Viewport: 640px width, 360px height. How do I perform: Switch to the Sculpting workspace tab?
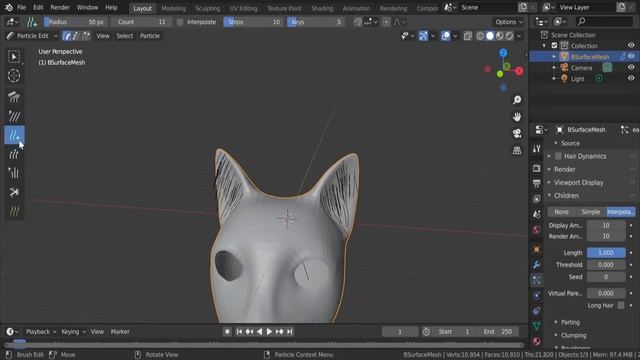(x=207, y=8)
